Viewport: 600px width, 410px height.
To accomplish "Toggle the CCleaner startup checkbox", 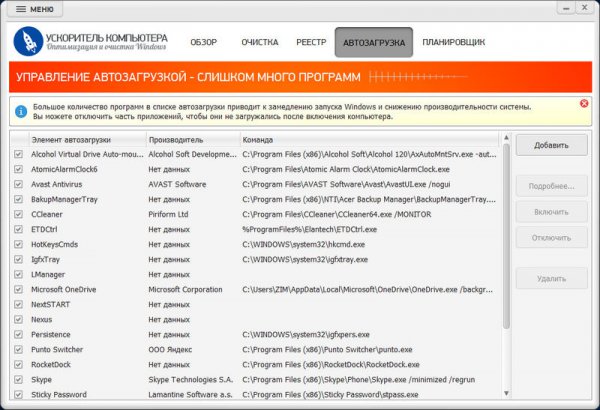I will click(18, 214).
